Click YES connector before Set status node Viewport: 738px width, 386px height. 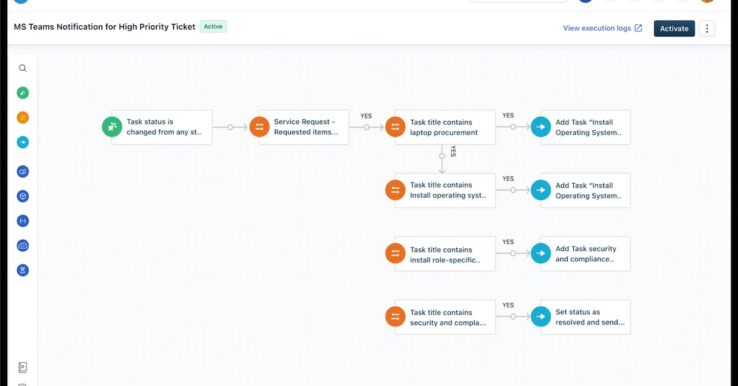click(x=513, y=316)
